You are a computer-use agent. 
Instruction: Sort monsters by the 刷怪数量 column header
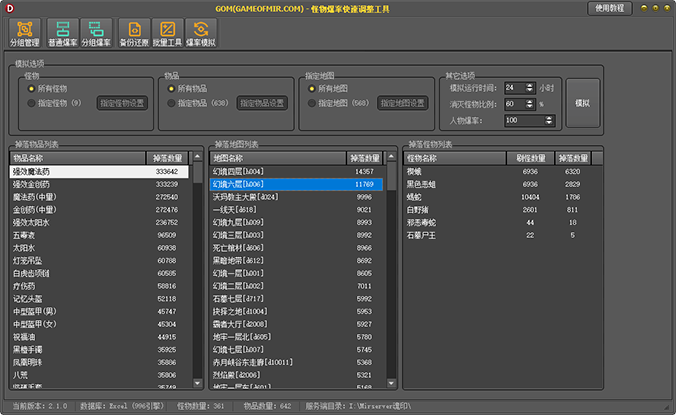pyautogui.click(x=530, y=158)
